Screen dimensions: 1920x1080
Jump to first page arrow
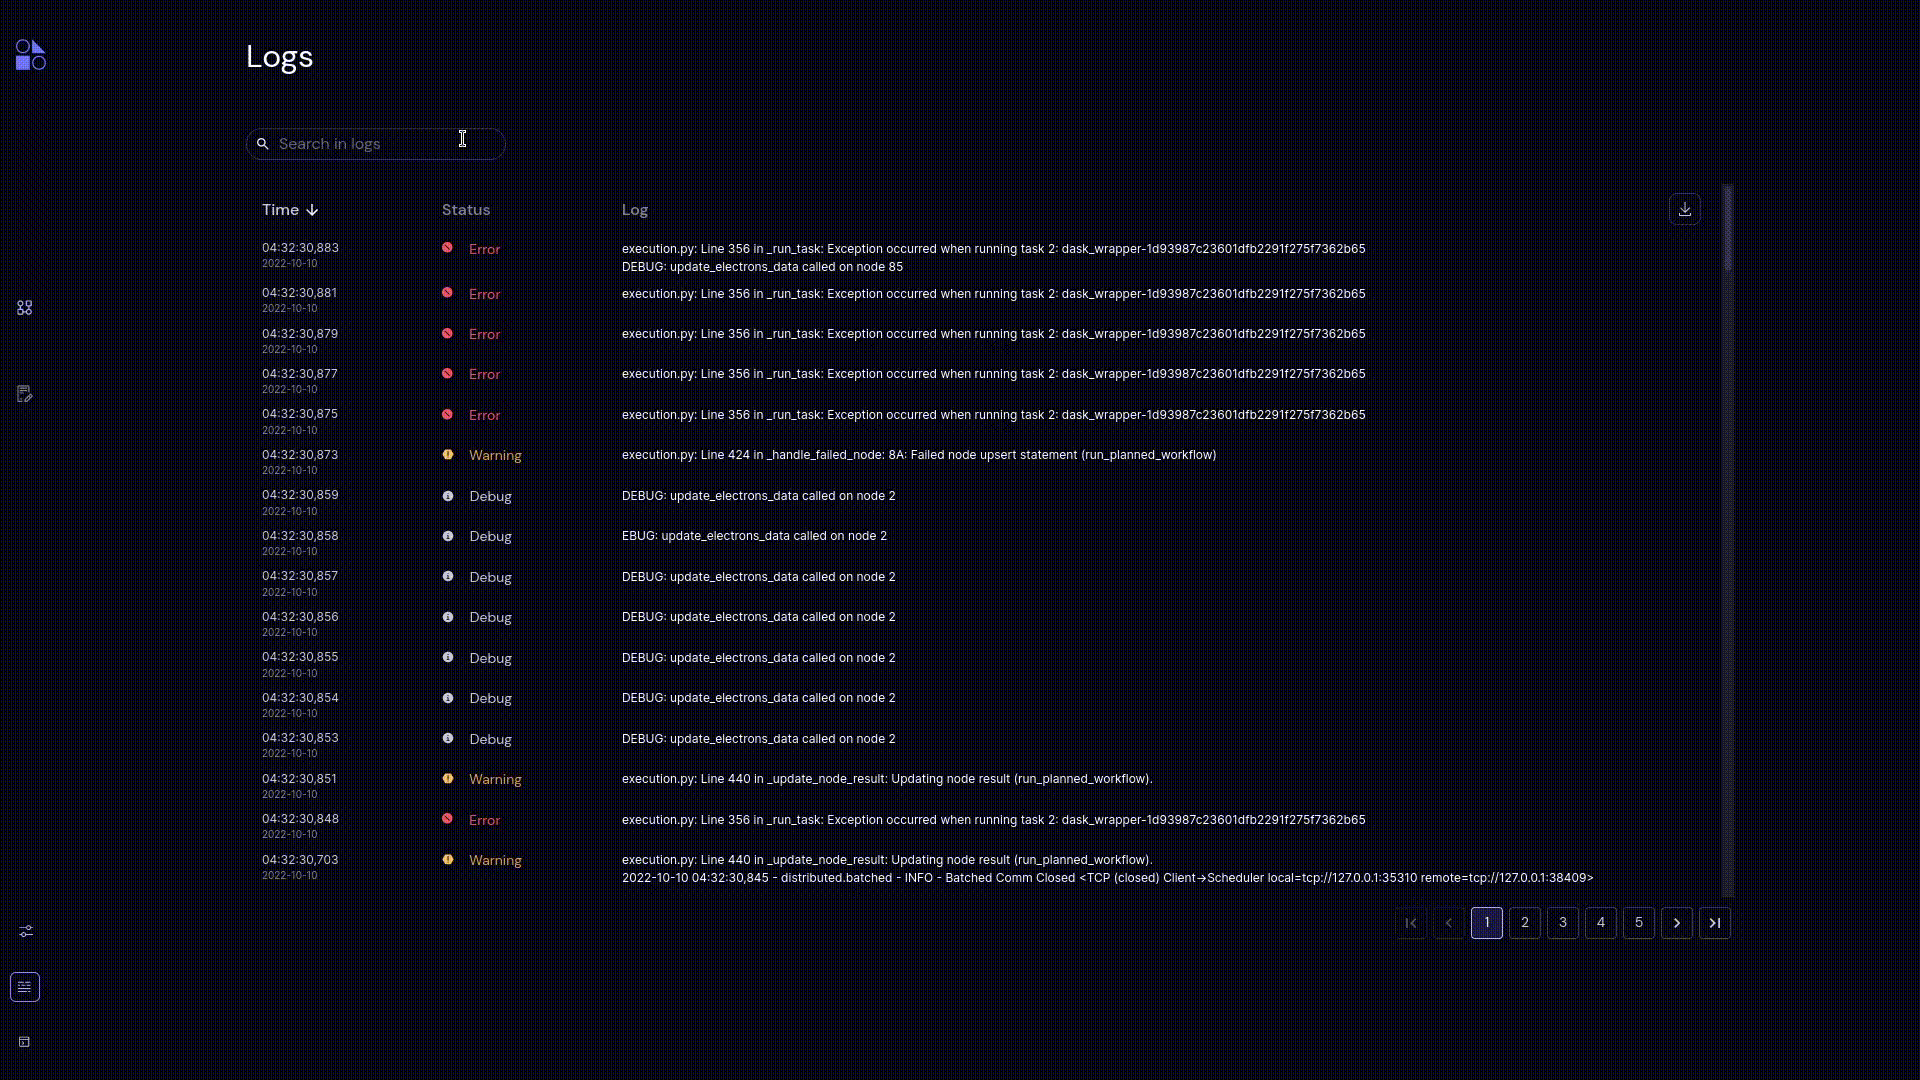[x=1411, y=923]
